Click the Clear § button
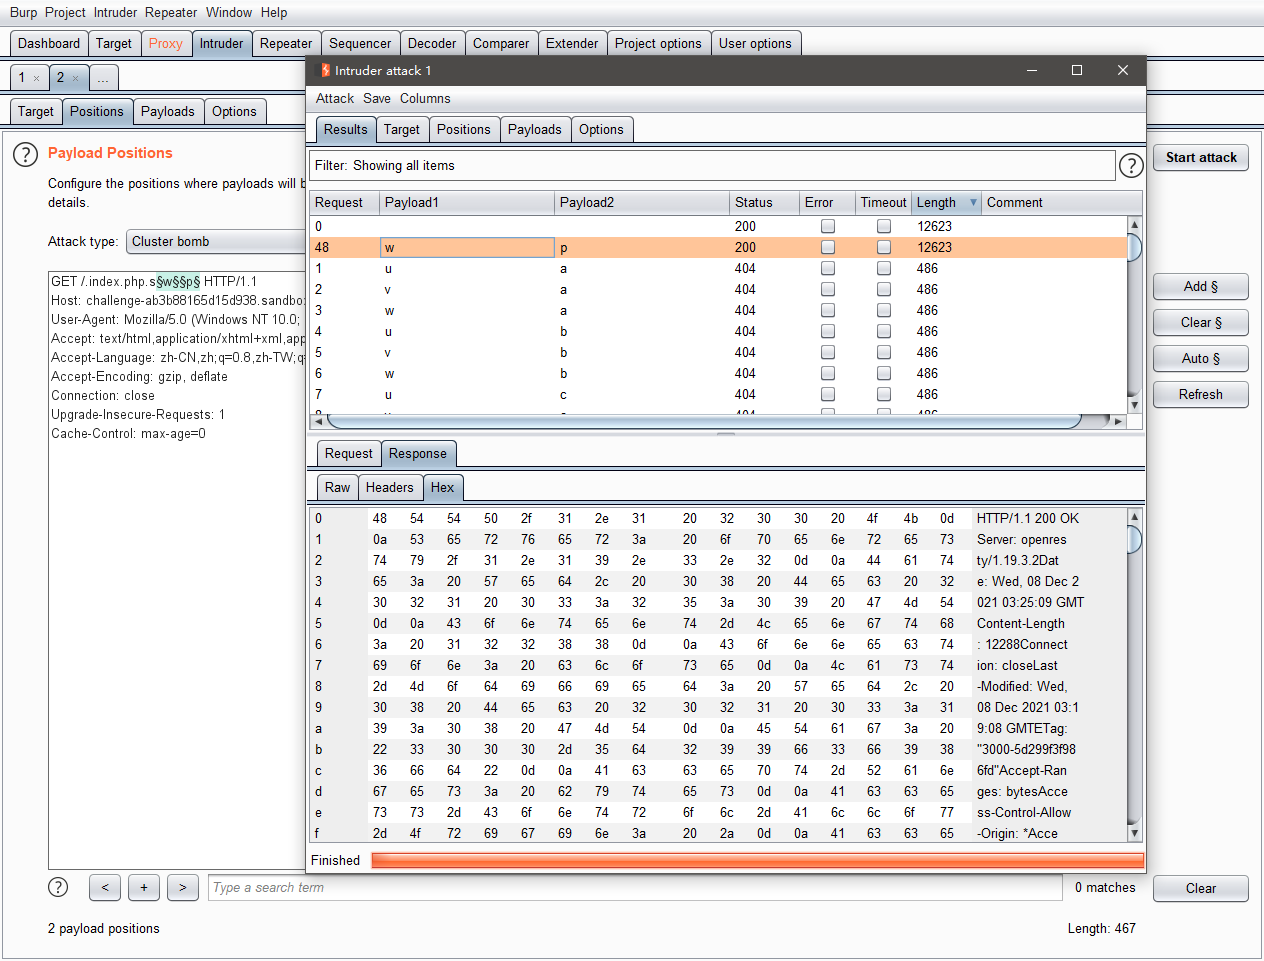The width and height of the screenshot is (1264, 961). pyautogui.click(x=1201, y=323)
